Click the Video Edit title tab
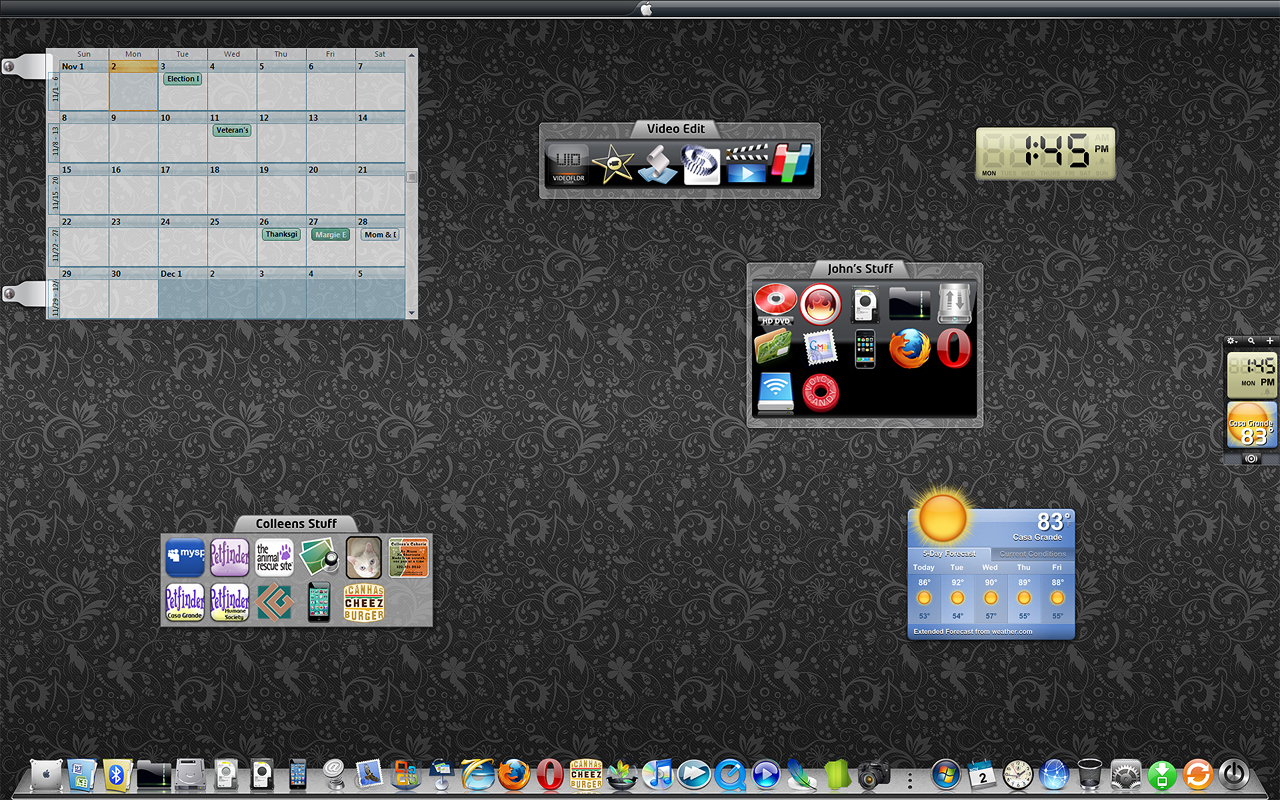This screenshot has width=1280, height=800. pyautogui.click(x=676, y=129)
